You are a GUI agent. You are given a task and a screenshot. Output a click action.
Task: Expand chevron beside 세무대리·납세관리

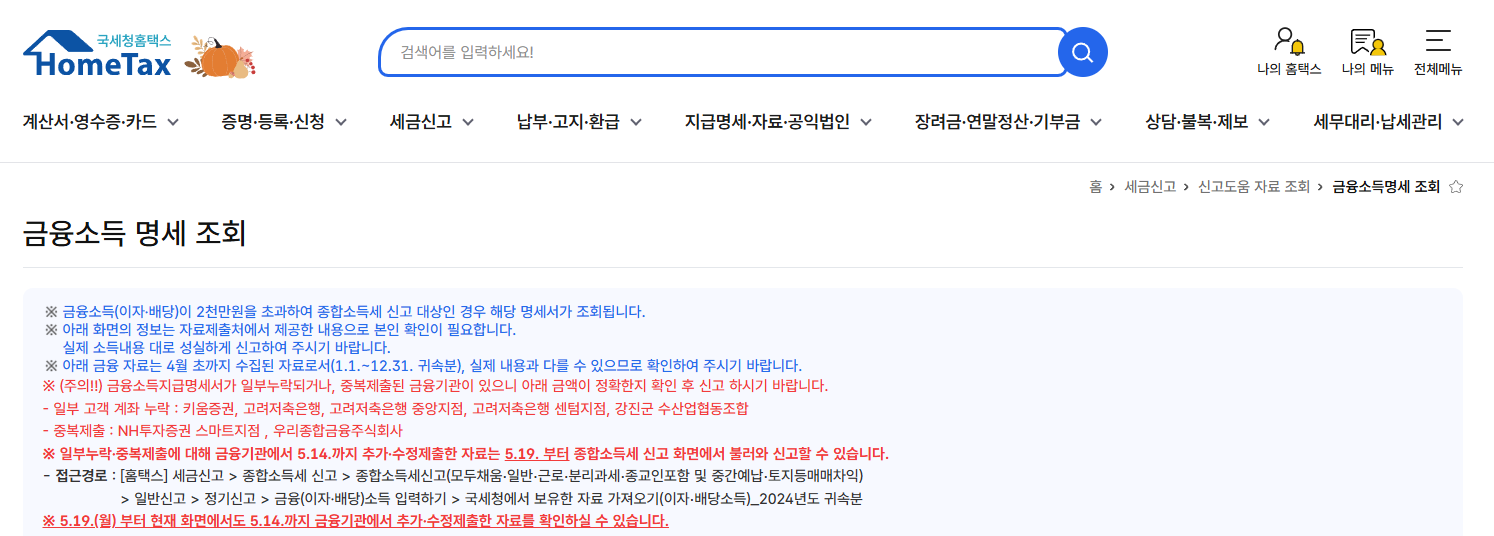(1458, 123)
